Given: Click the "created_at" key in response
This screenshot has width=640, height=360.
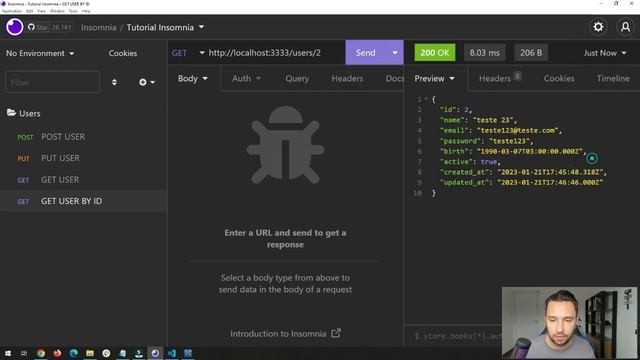Looking at the screenshot, I should tap(464, 172).
